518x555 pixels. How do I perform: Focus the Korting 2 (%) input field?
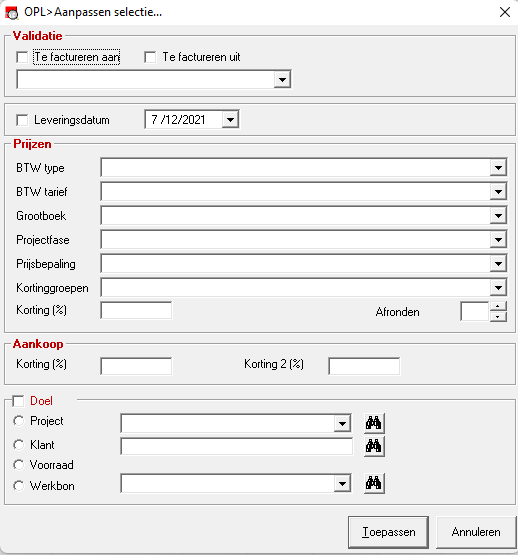tap(364, 366)
